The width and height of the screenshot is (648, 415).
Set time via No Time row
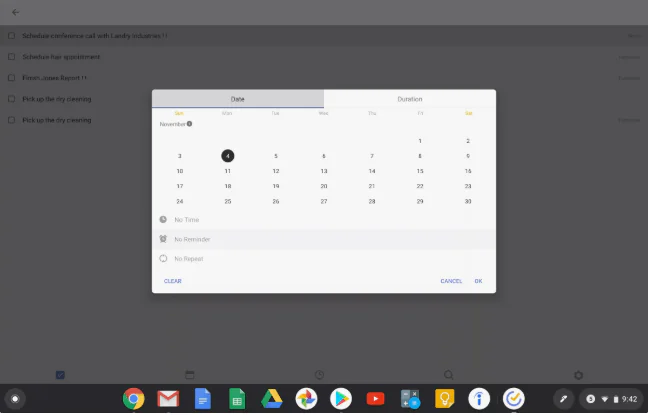tap(324, 219)
